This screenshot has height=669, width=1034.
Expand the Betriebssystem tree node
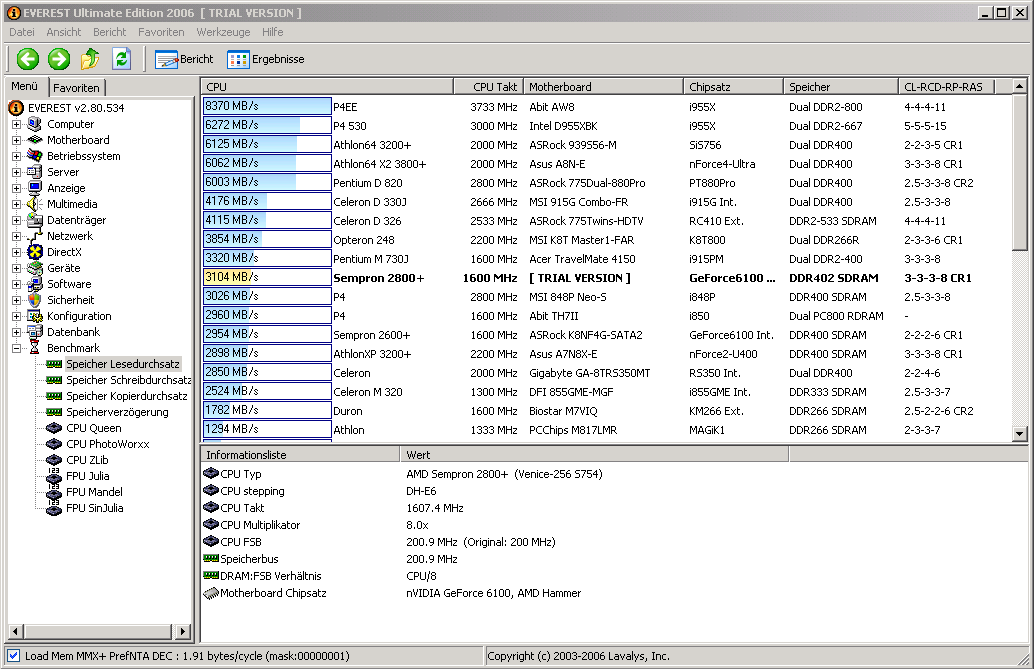click(x=16, y=156)
